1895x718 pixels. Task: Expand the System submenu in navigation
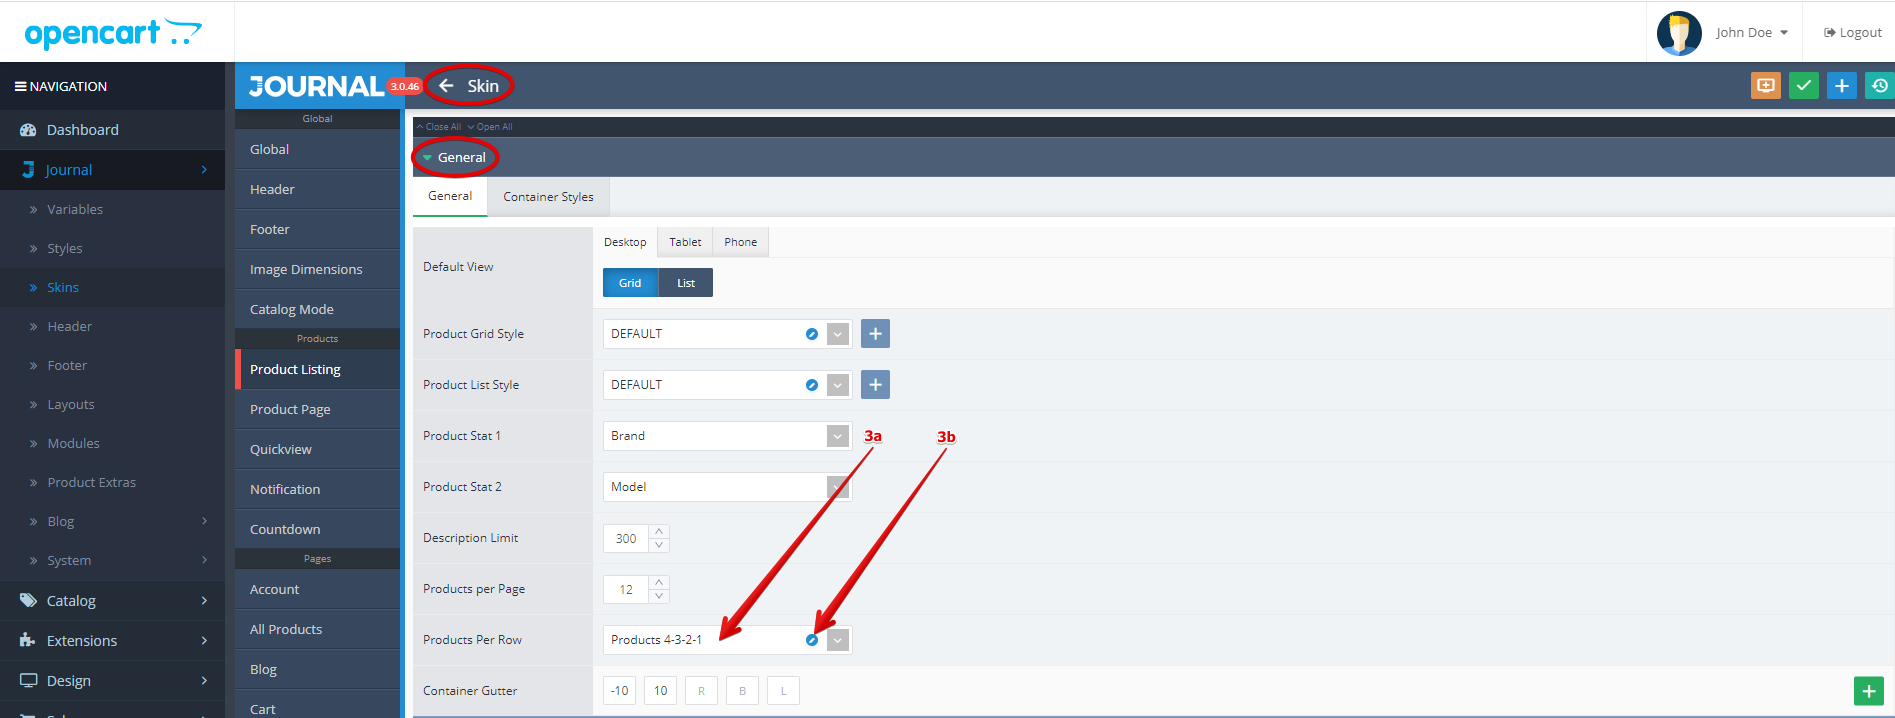pos(204,560)
